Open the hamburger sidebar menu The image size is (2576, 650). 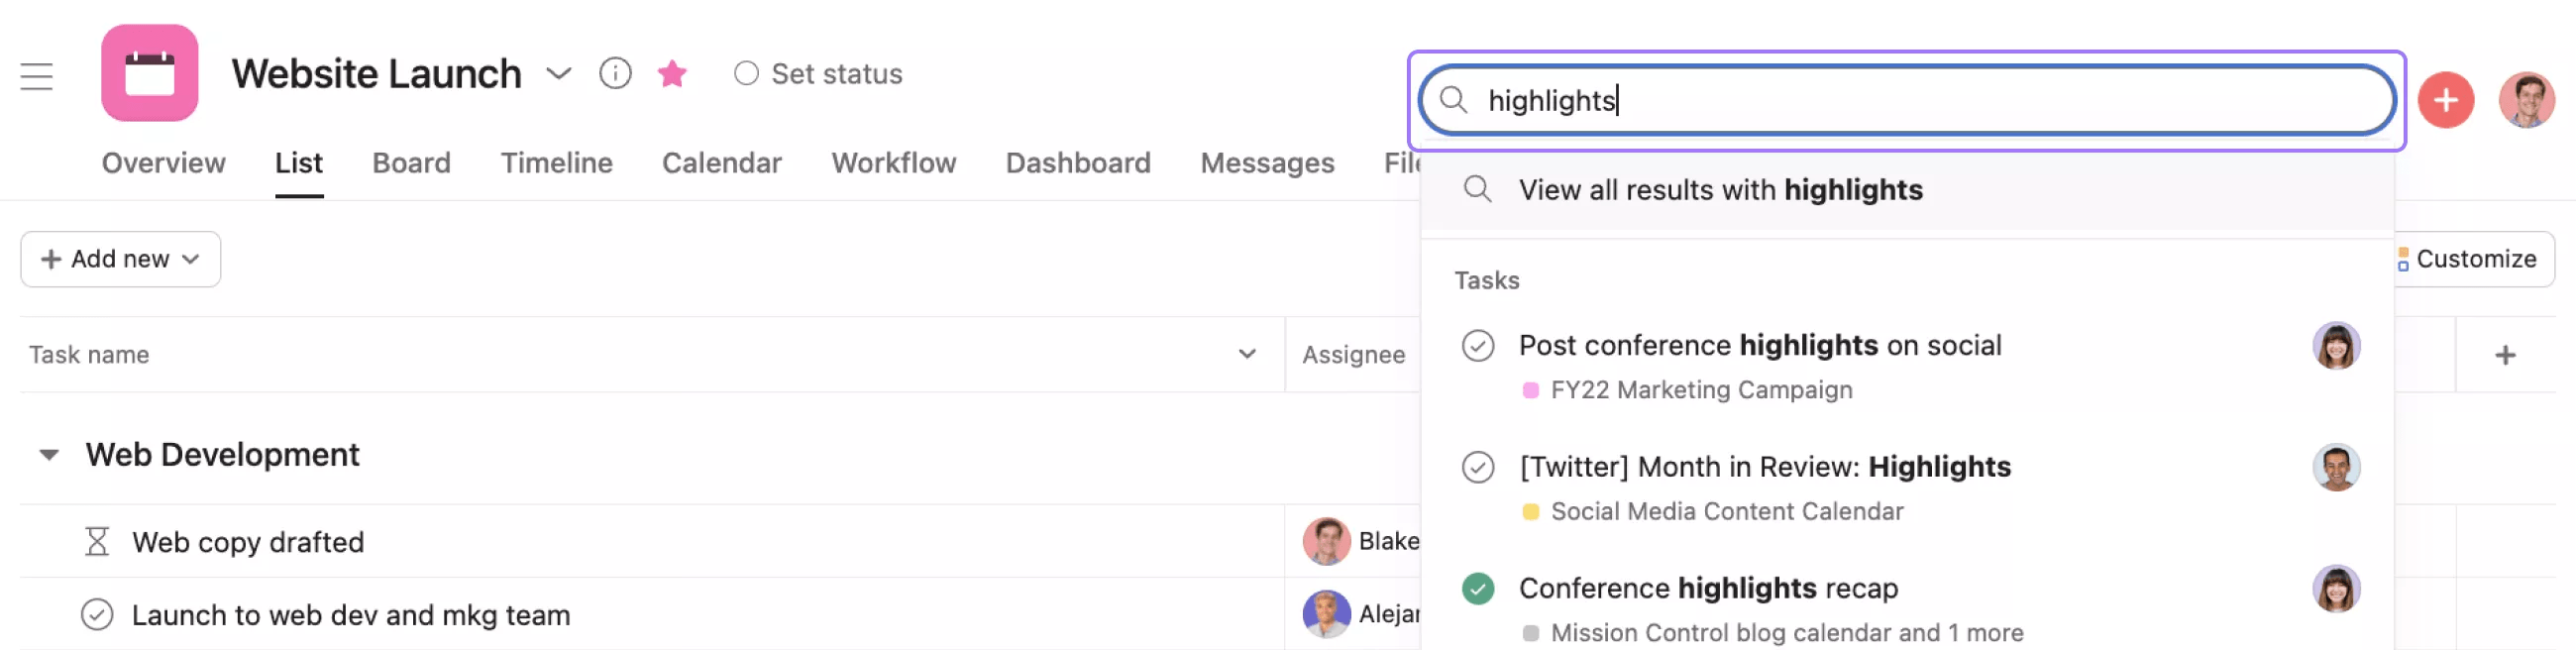click(36, 76)
